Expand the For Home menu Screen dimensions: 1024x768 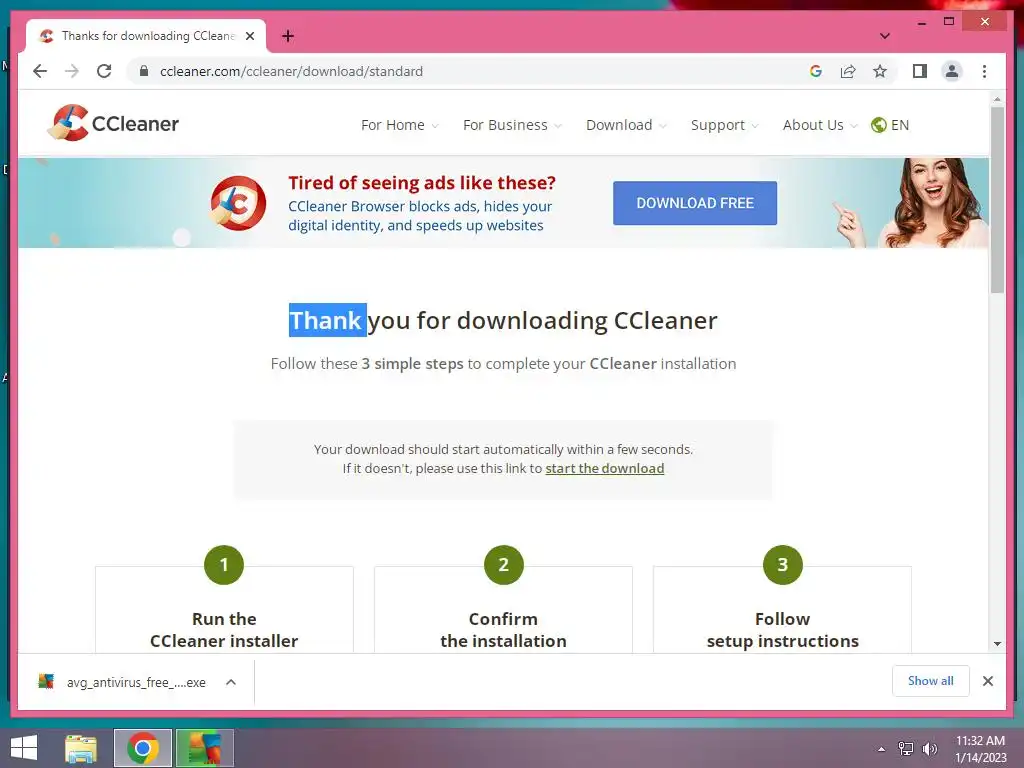click(x=399, y=125)
